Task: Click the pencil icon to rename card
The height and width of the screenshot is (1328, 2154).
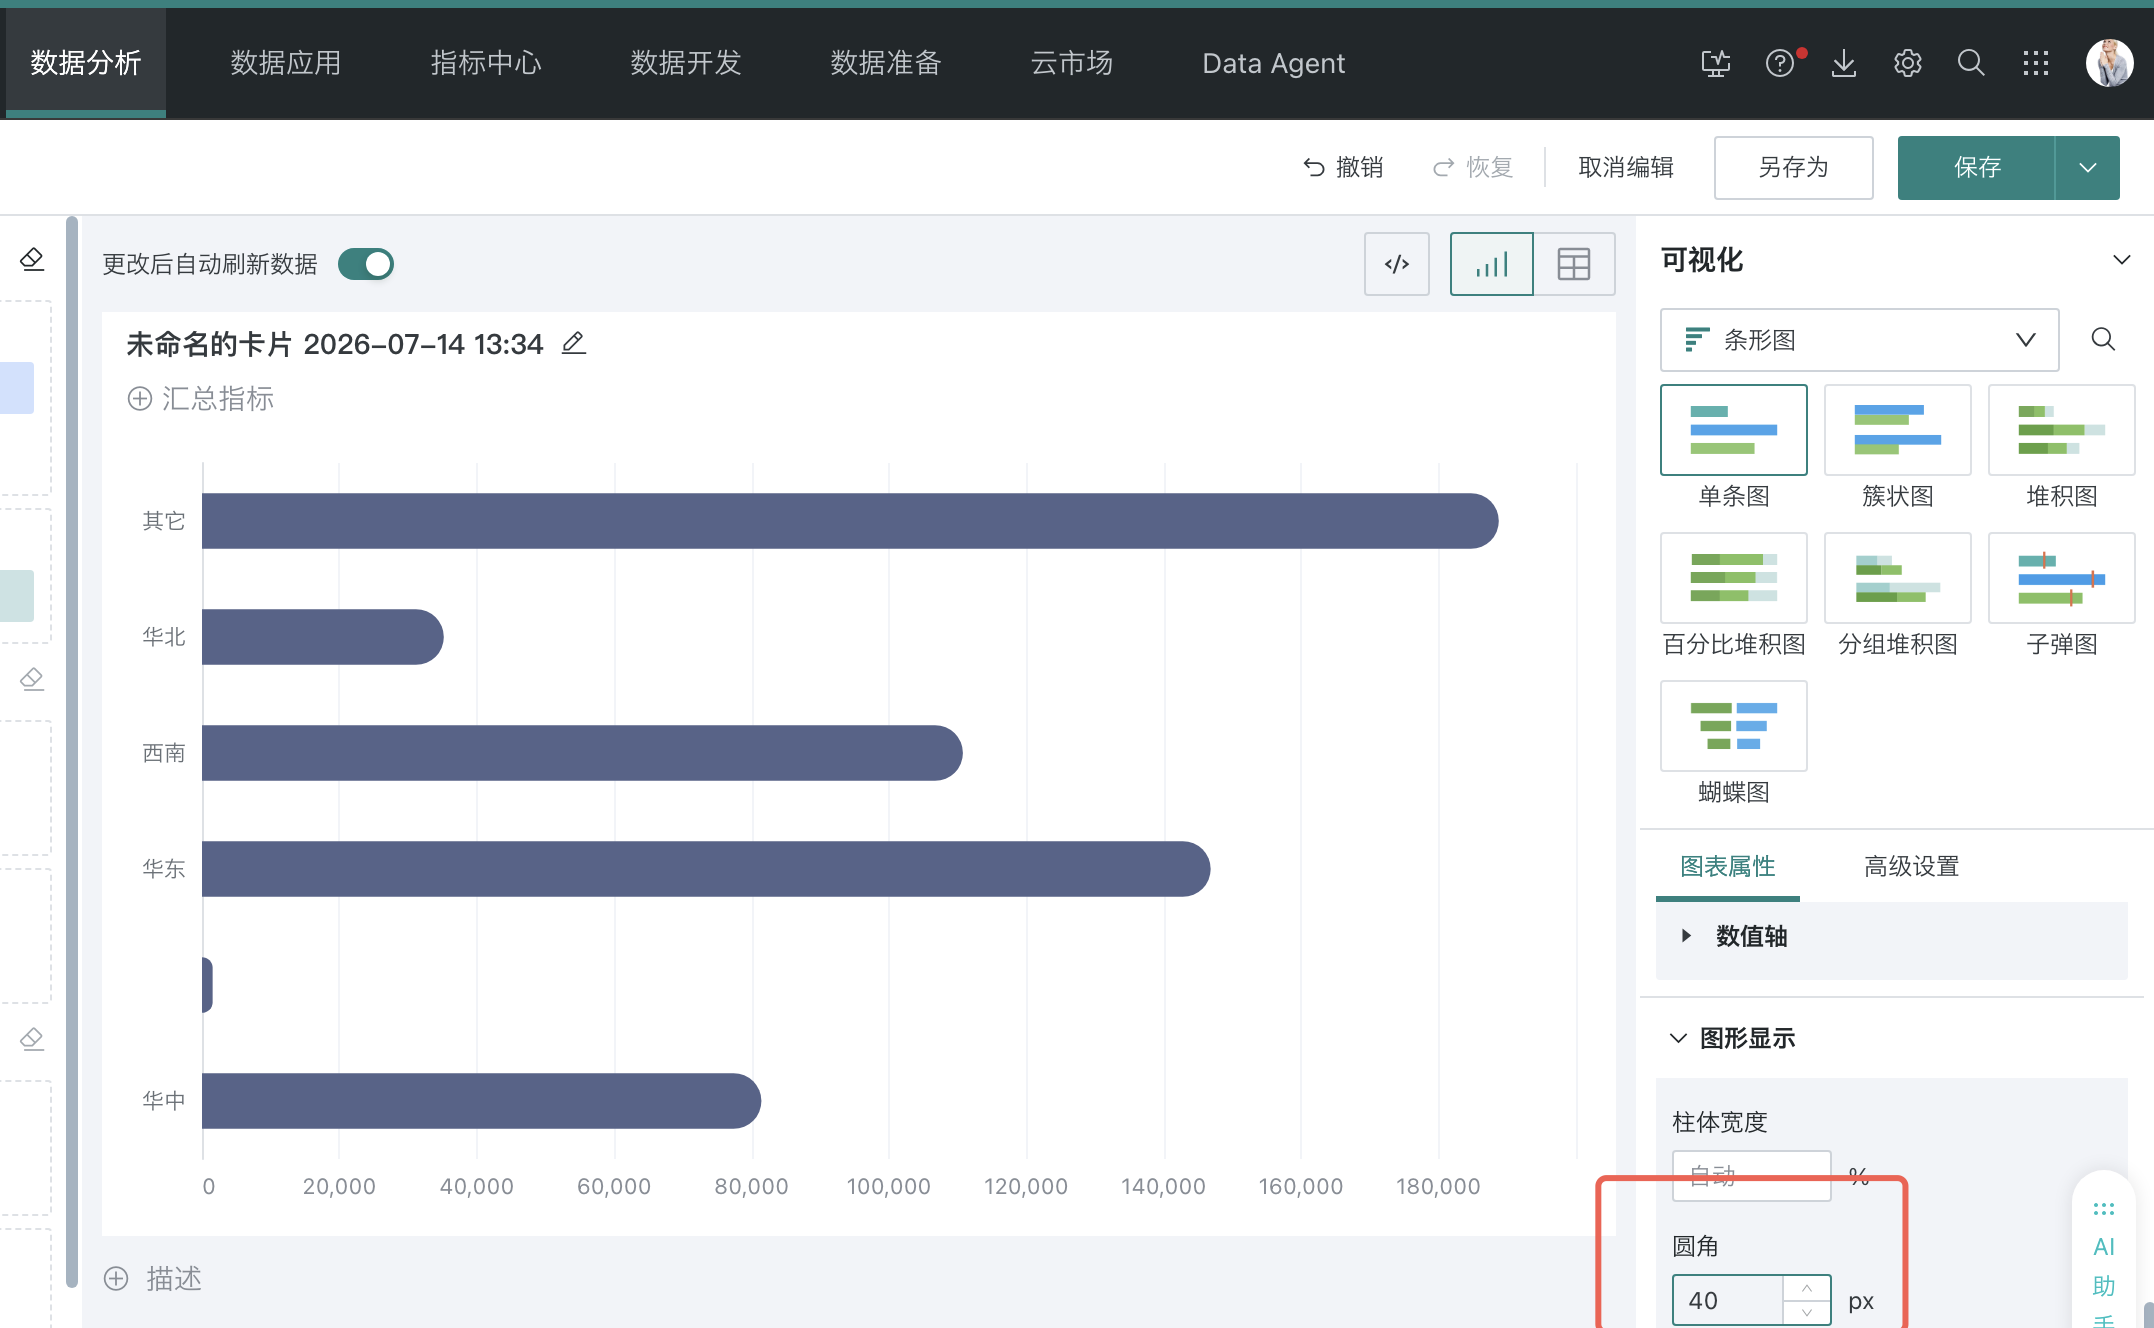Action: click(574, 343)
